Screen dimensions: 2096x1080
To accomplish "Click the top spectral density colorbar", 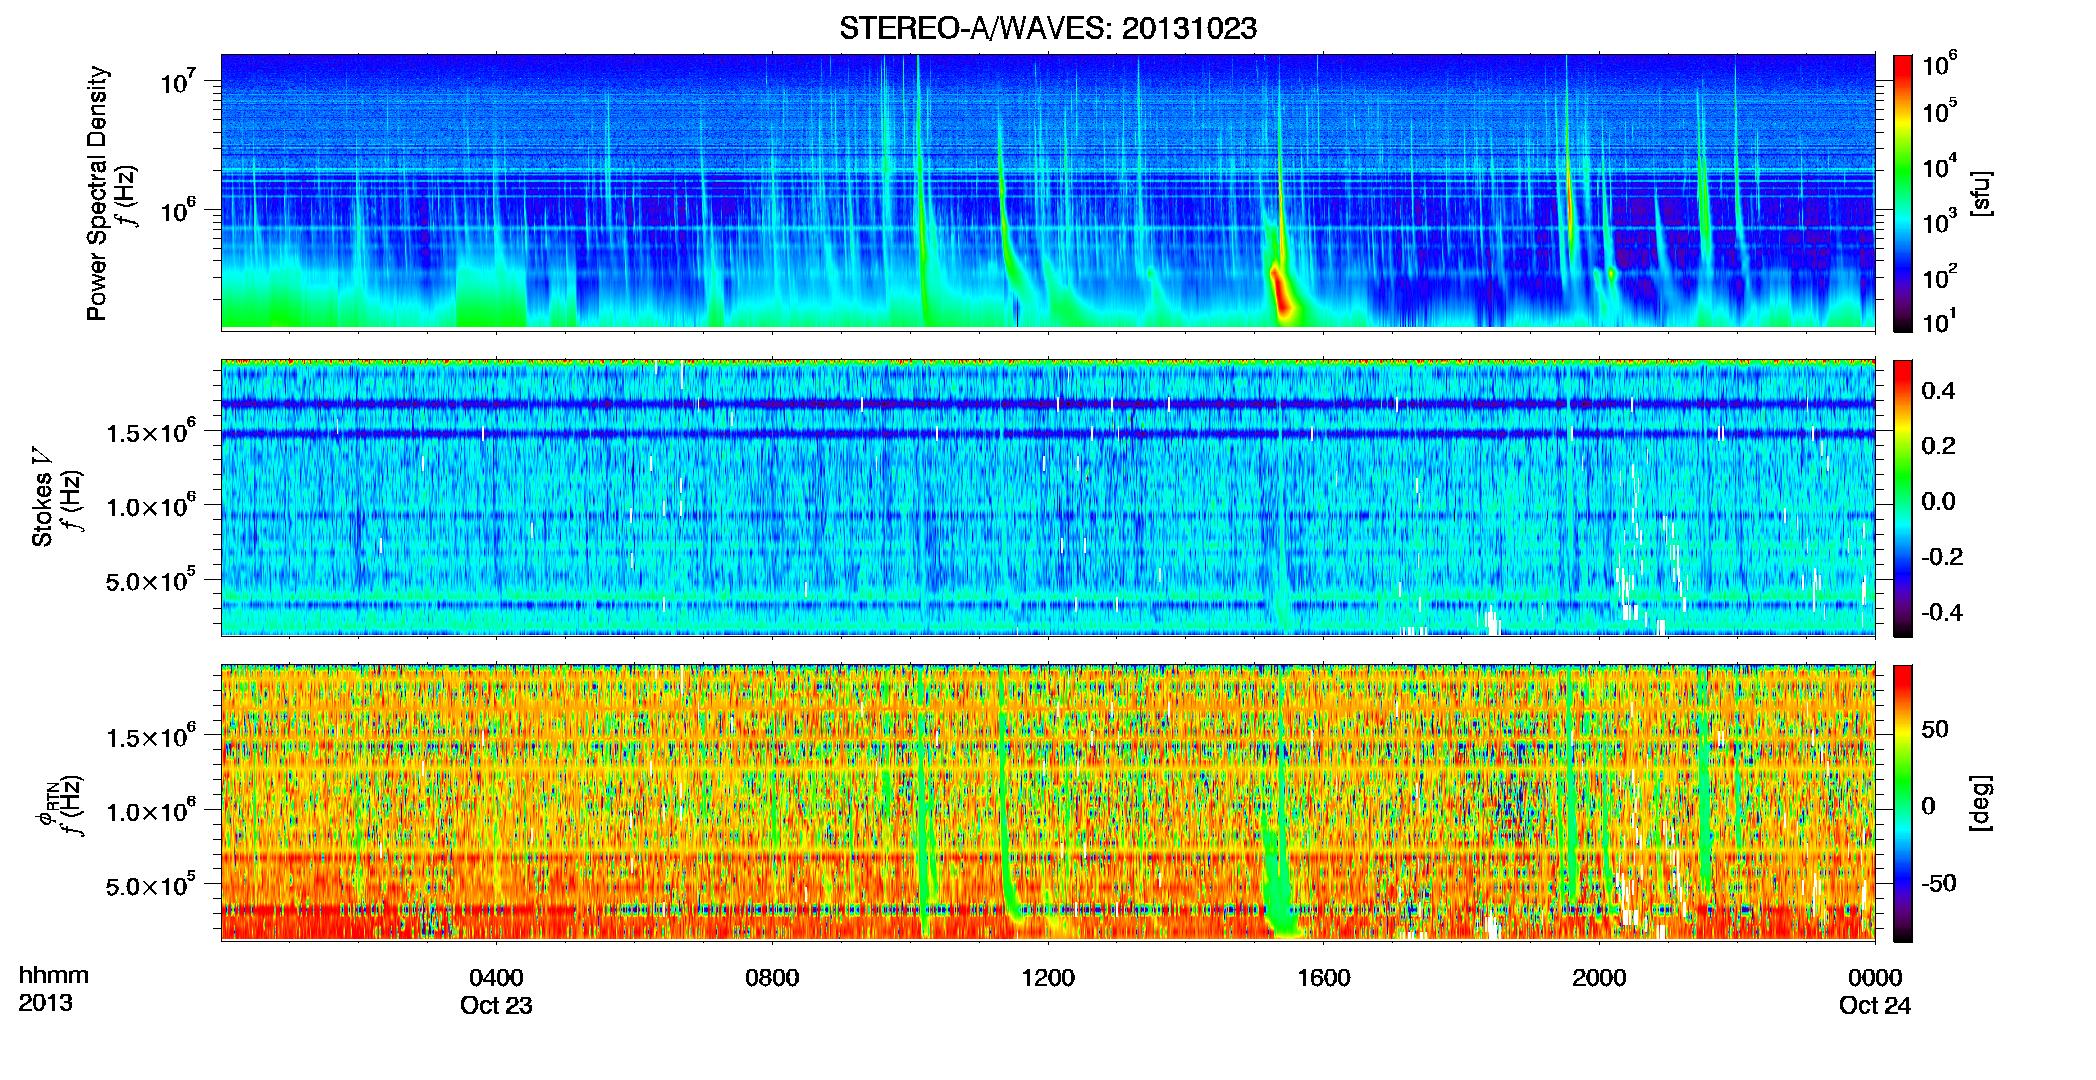I will [1902, 193].
